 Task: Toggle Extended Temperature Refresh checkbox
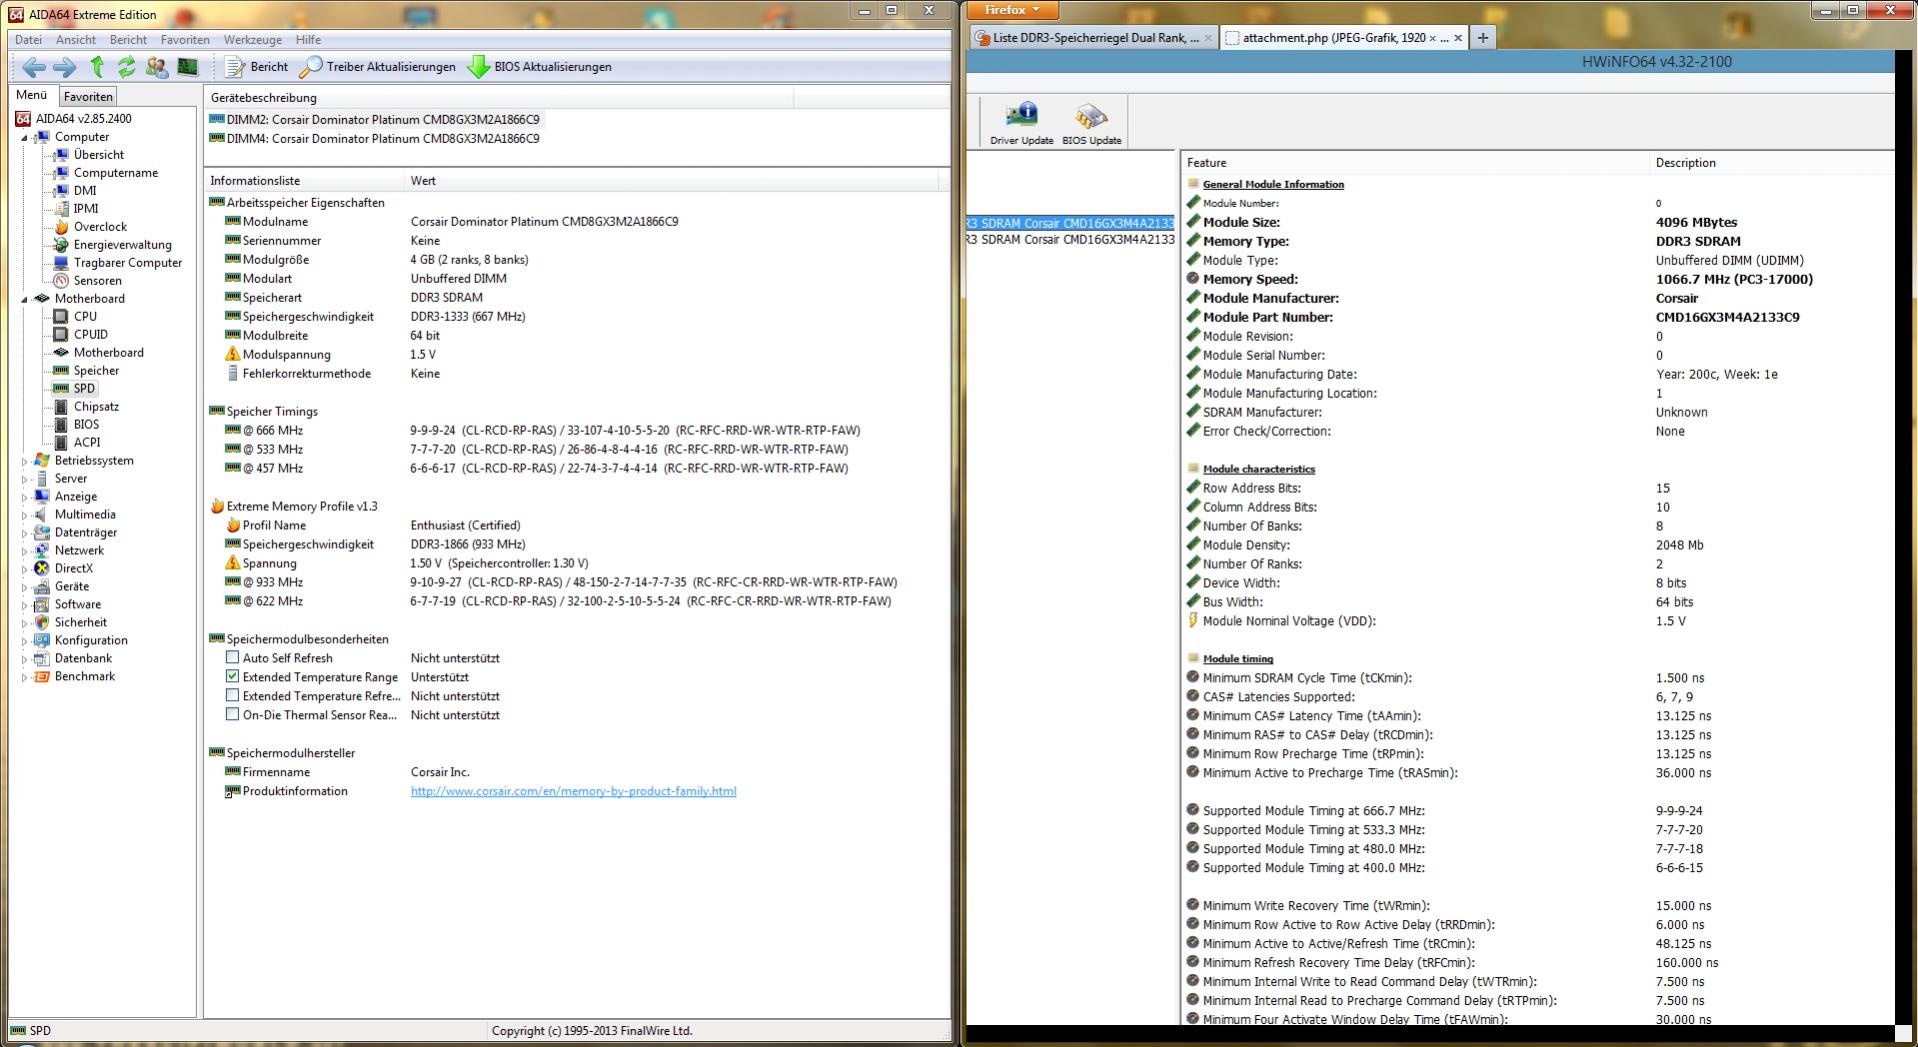[x=232, y=696]
